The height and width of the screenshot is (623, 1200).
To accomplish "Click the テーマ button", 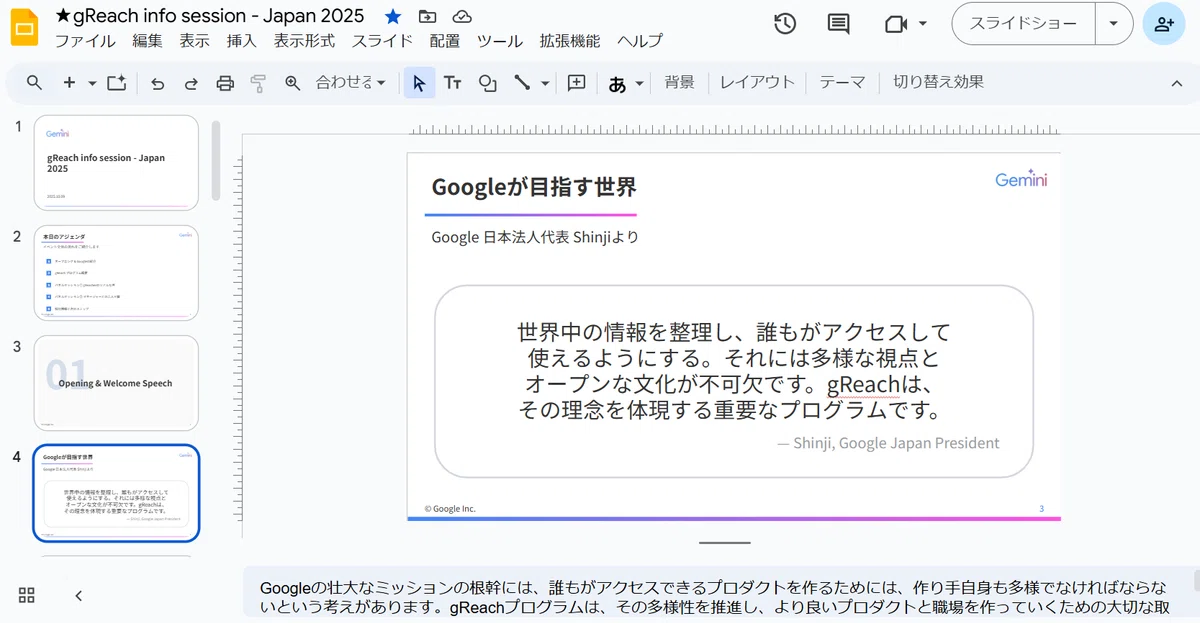I will coord(842,83).
